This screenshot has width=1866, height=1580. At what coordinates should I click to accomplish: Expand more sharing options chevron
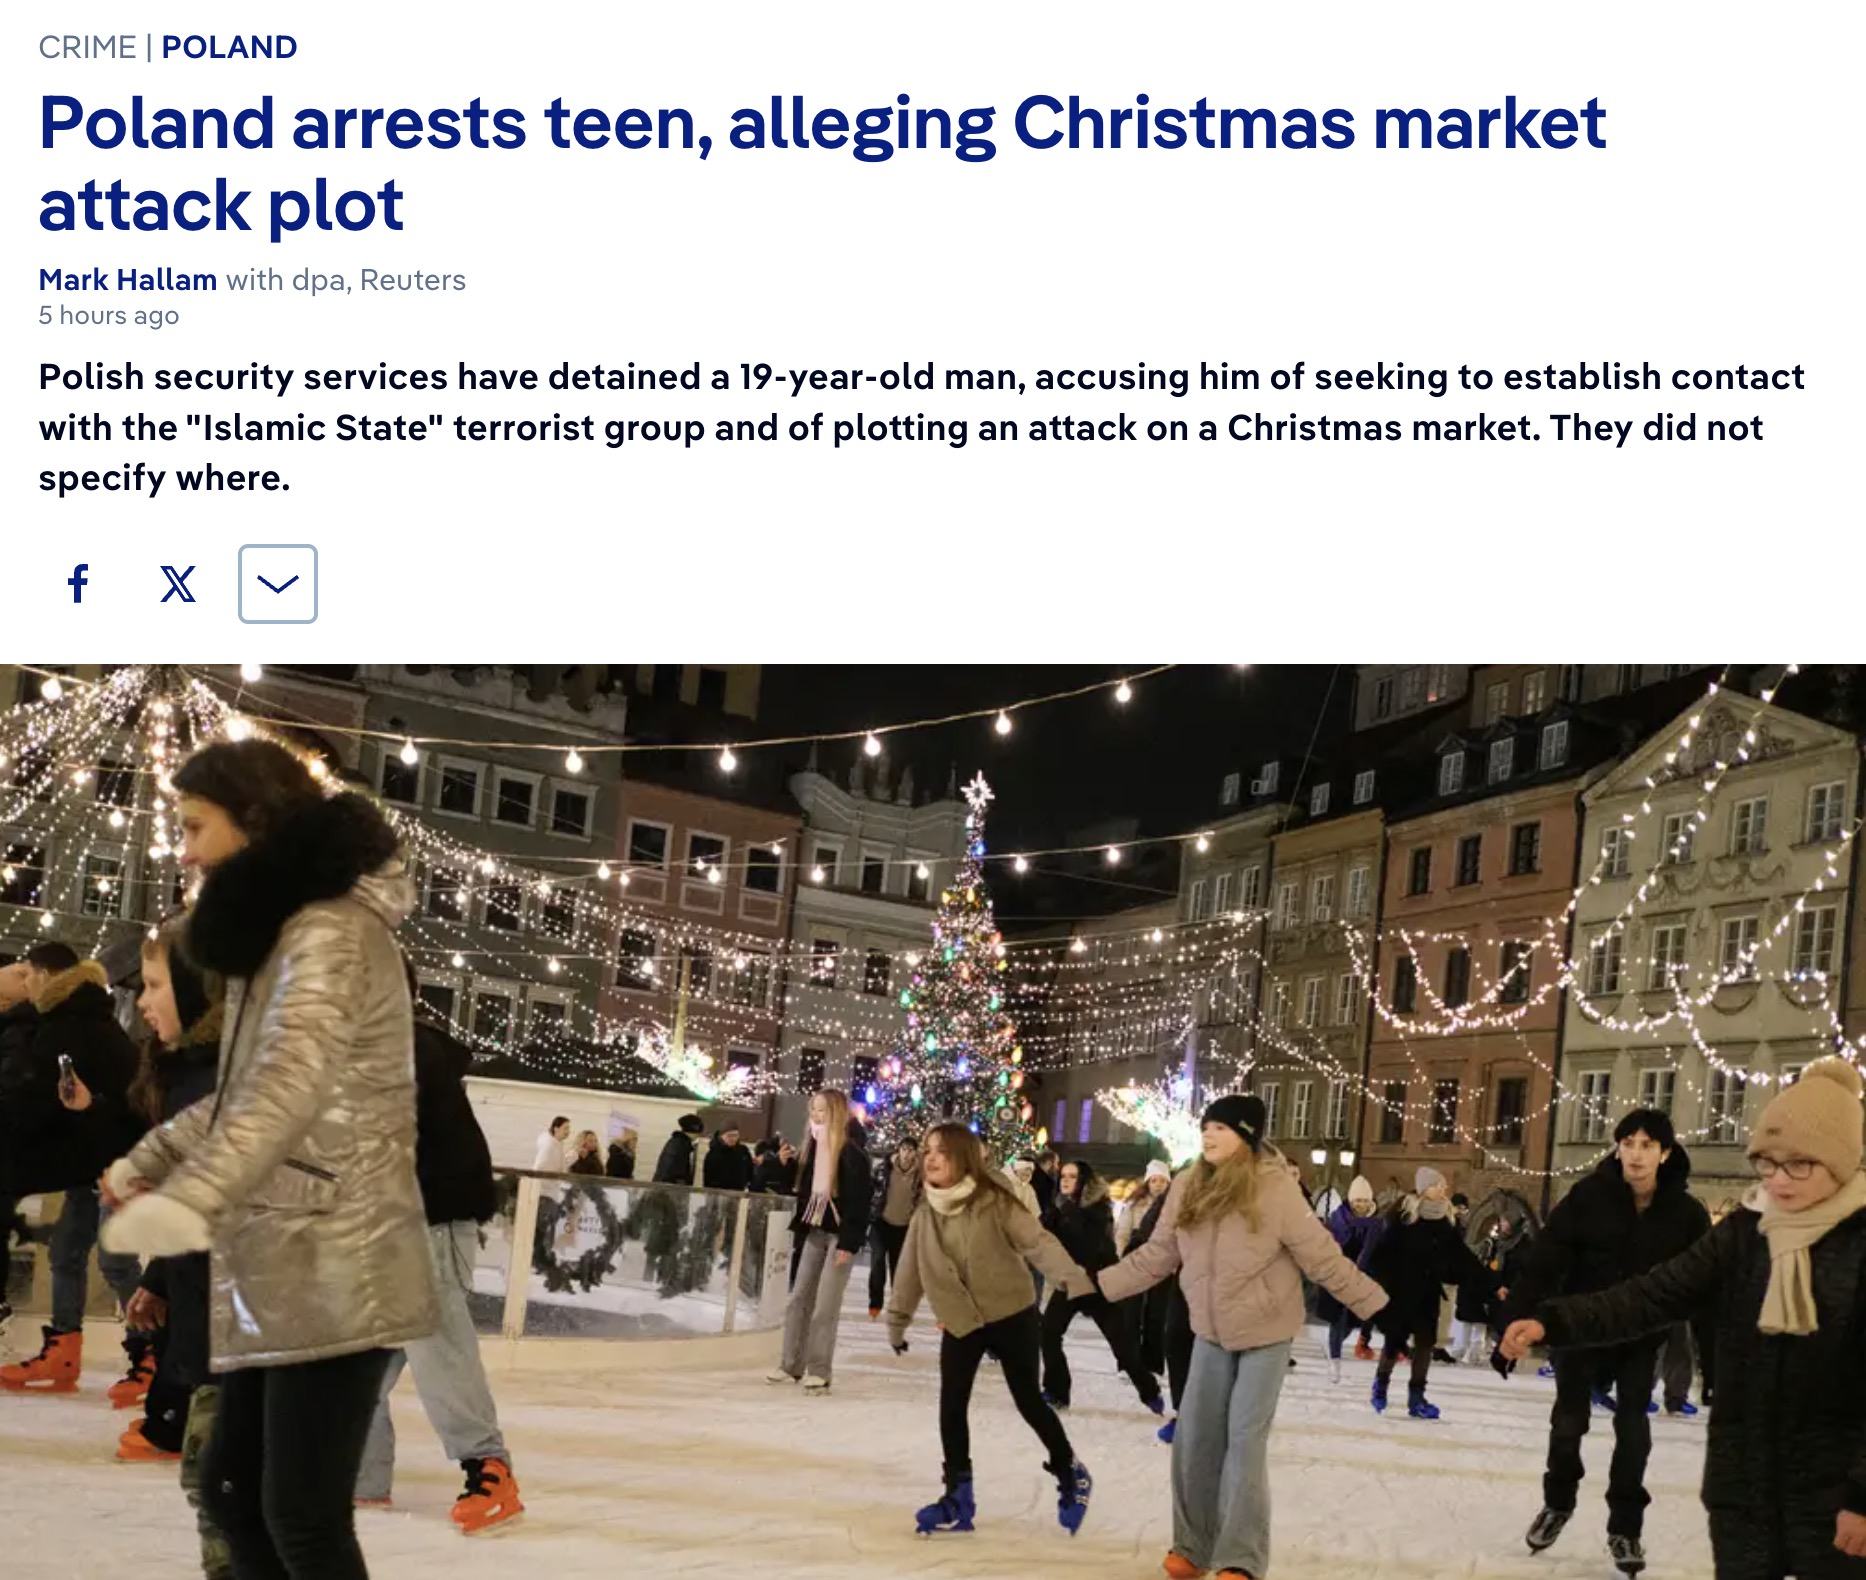pyautogui.click(x=278, y=584)
